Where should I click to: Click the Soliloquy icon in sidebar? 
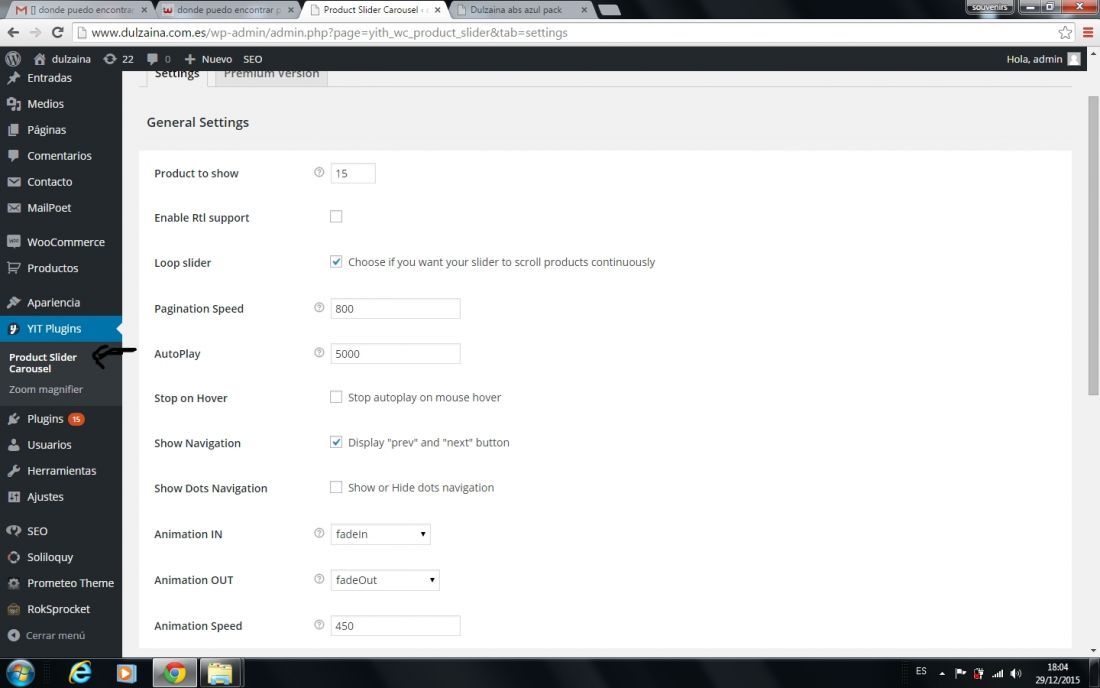(13, 557)
